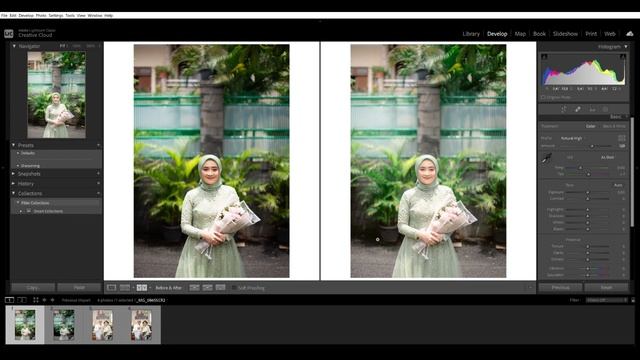Image resolution: width=640 pixels, height=360 pixels.
Task: Open the Masking tool
Action: [606, 109]
